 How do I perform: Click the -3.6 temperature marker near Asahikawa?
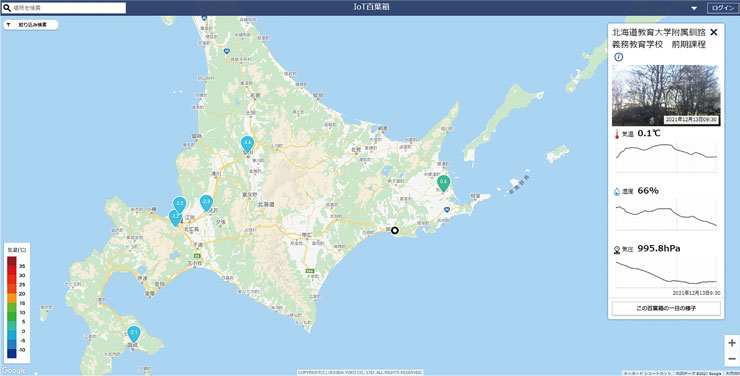tap(247, 144)
